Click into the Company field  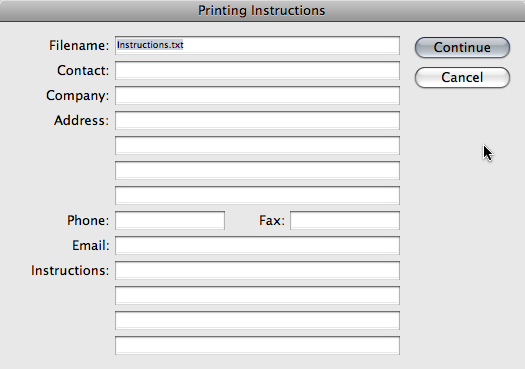tap(257, 95)
